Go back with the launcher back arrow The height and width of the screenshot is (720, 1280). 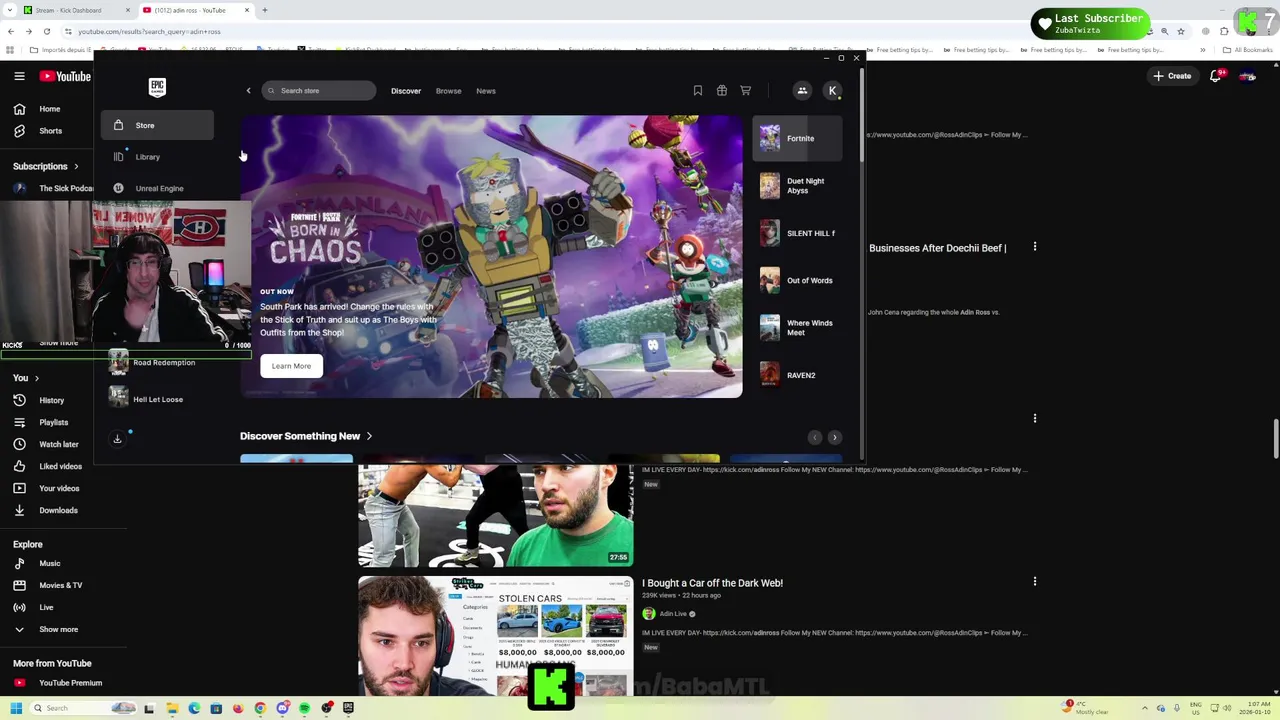pos(249,91)
